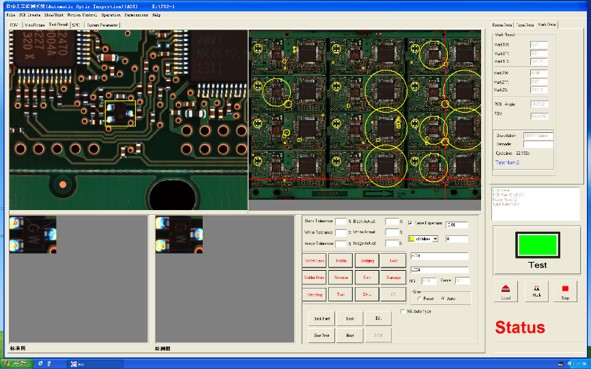
Task: Click the Windows Start button on taskbar
Action: (16, 364)
